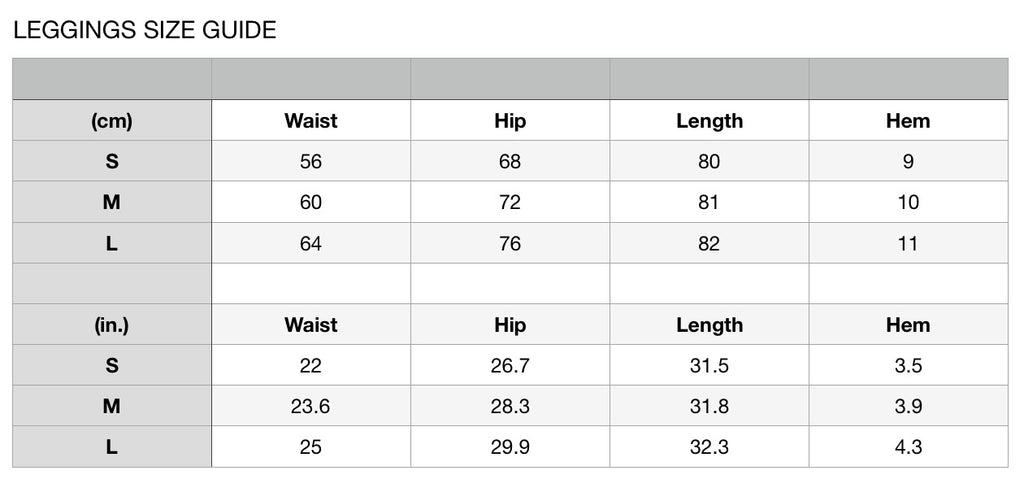Viewport: 1024px width, 501px height.
Task: Select the M row label in the inches table
Action: point(112,406)
